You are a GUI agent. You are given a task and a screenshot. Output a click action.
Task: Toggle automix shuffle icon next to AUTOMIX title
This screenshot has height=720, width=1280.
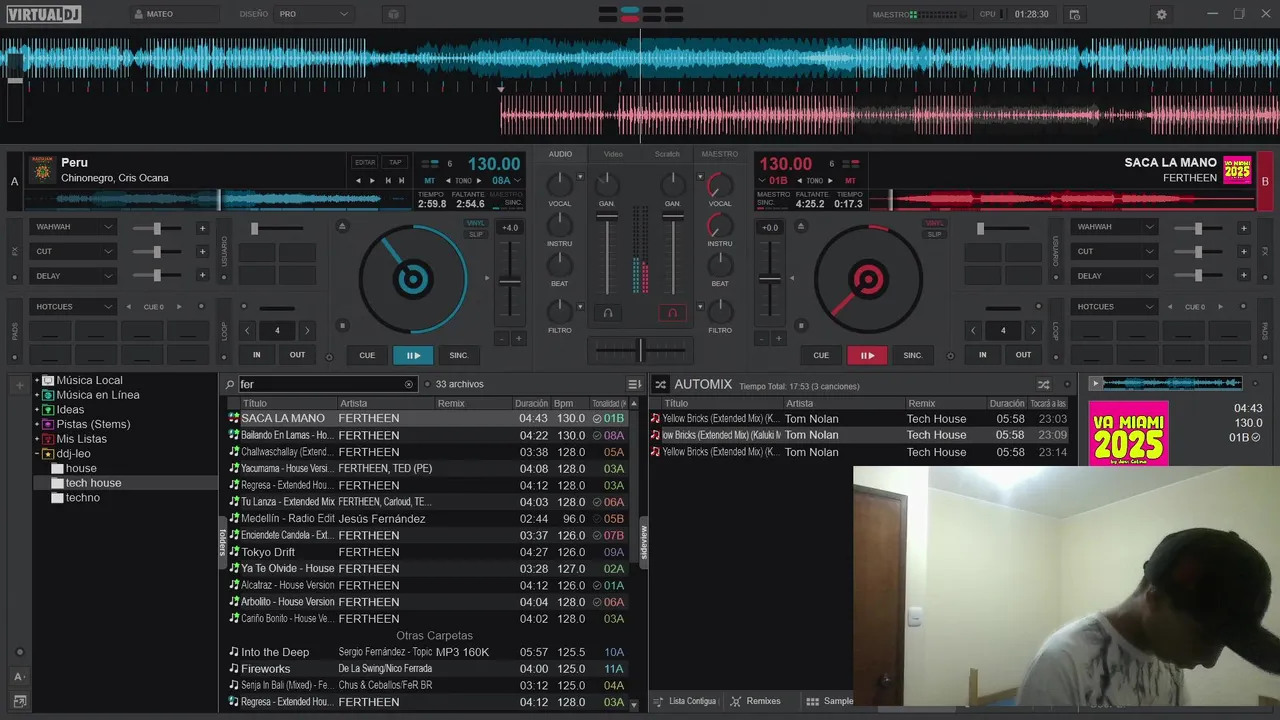660,384
